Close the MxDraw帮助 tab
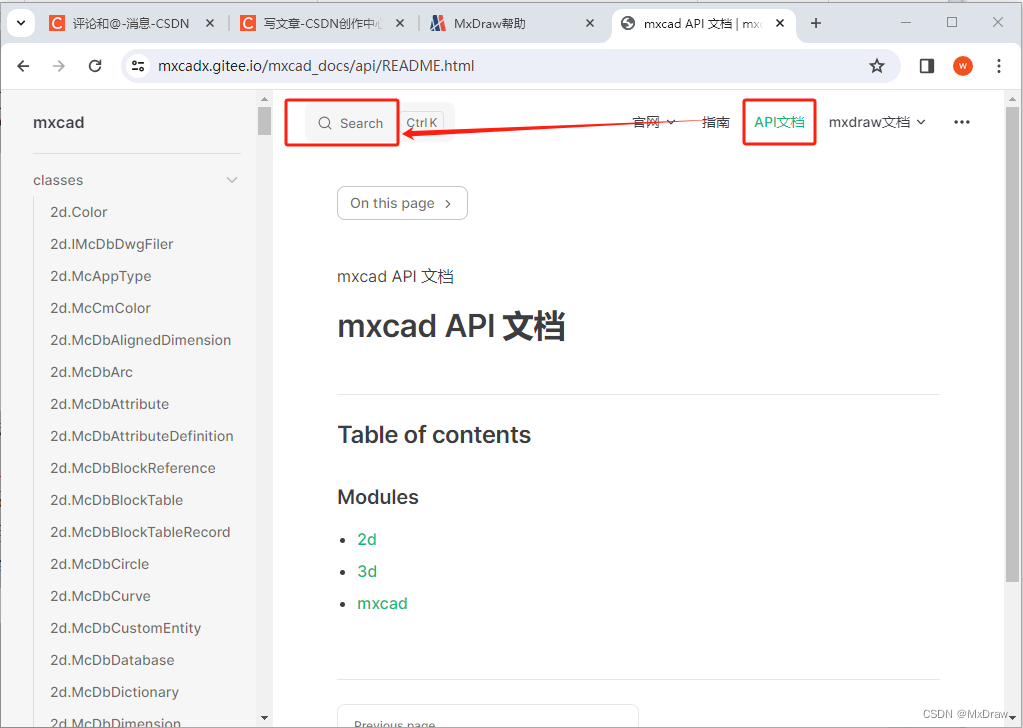This screenshot has width=1023, height=728. point(590,23)
